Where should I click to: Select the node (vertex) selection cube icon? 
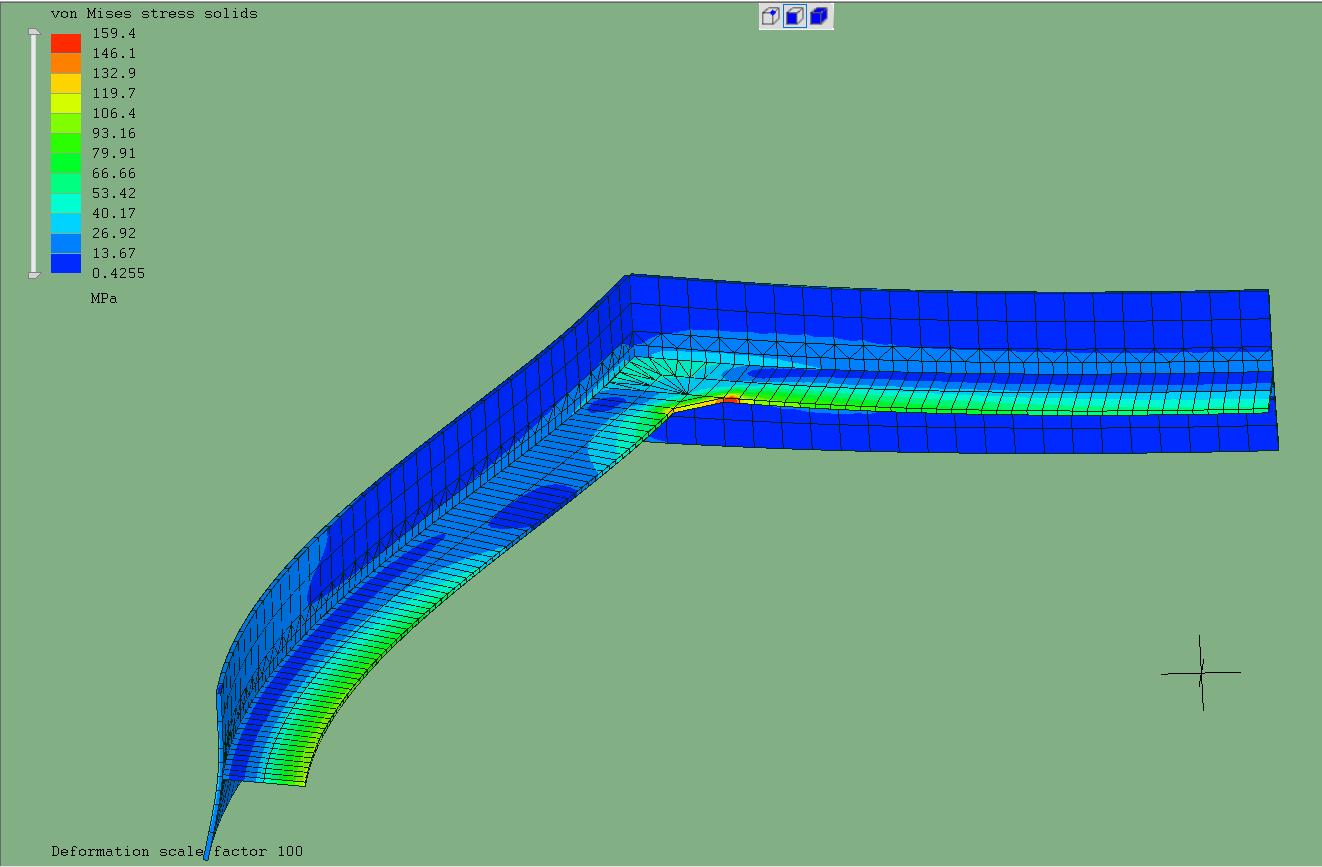[771, 16]
